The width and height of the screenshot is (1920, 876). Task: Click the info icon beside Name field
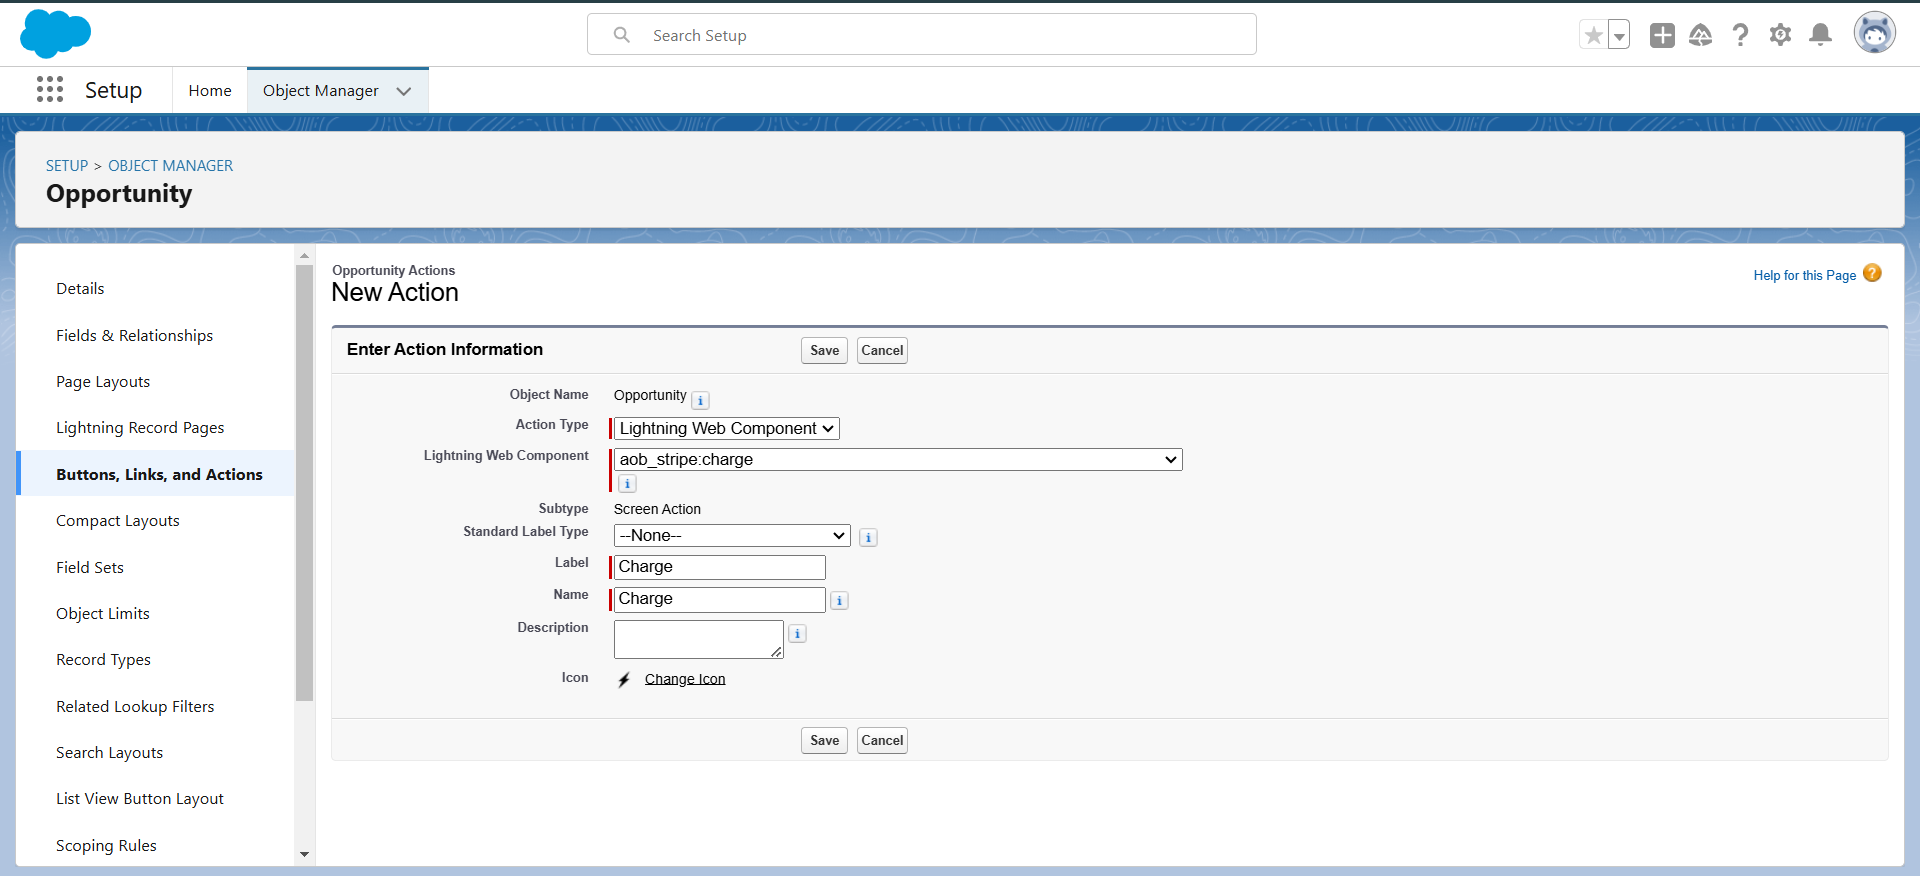click(x=840, y=600)
